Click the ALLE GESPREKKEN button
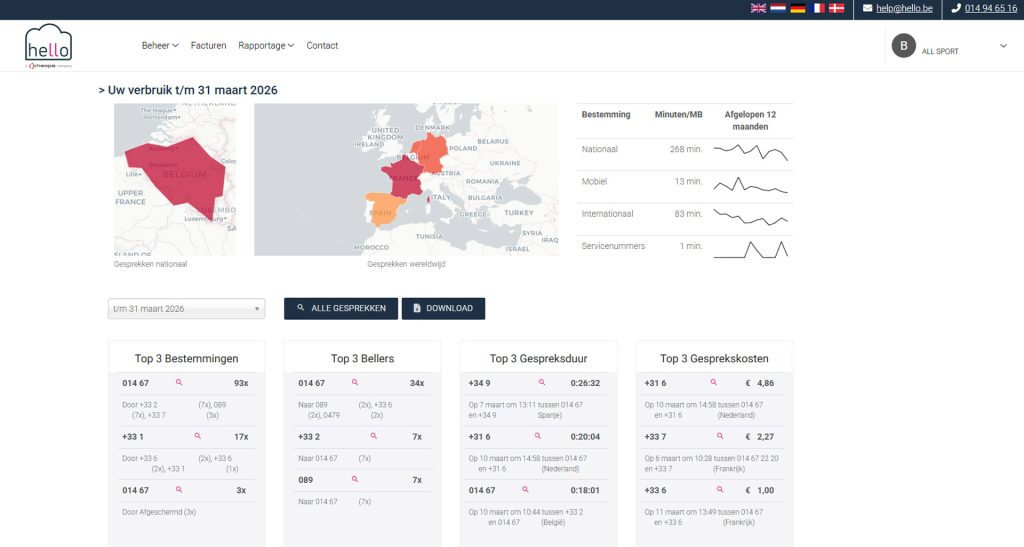This screenshot has height=547, width=1024. tap(341, 309)
